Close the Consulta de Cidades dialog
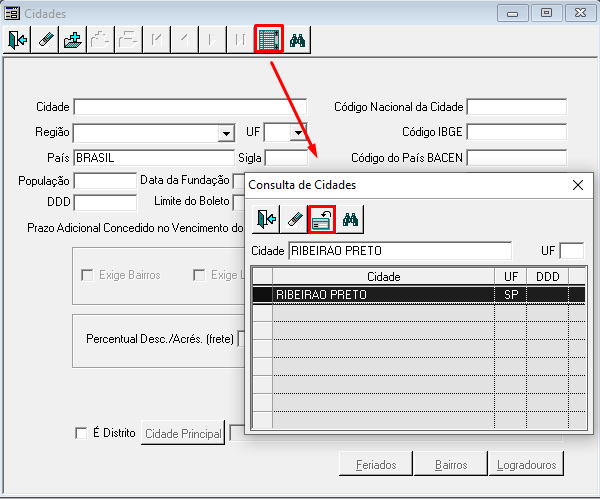This screenshot has height=499, width=600. [x=578, y=185]
